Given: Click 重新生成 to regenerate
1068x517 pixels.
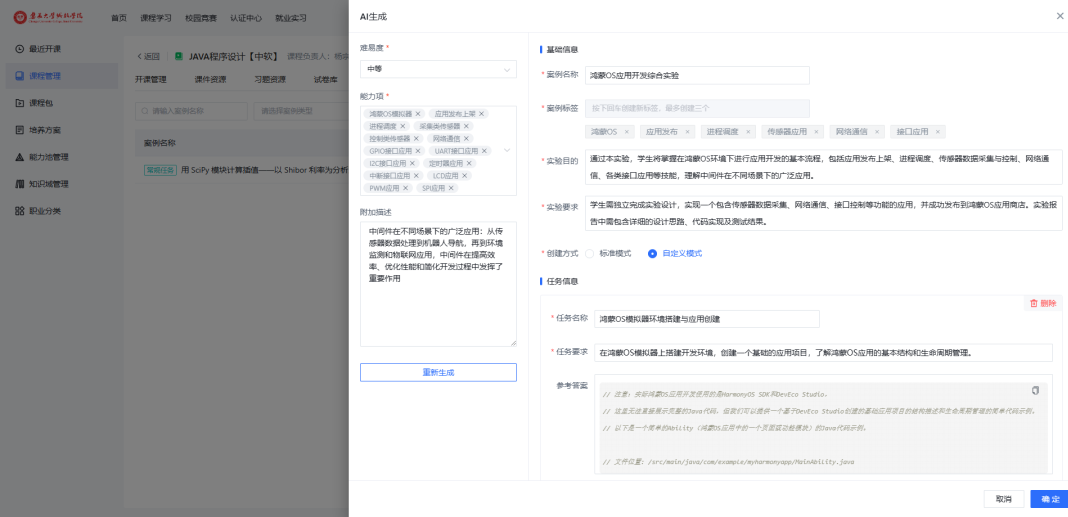Looking at the screenshot, I should [438, 373].
